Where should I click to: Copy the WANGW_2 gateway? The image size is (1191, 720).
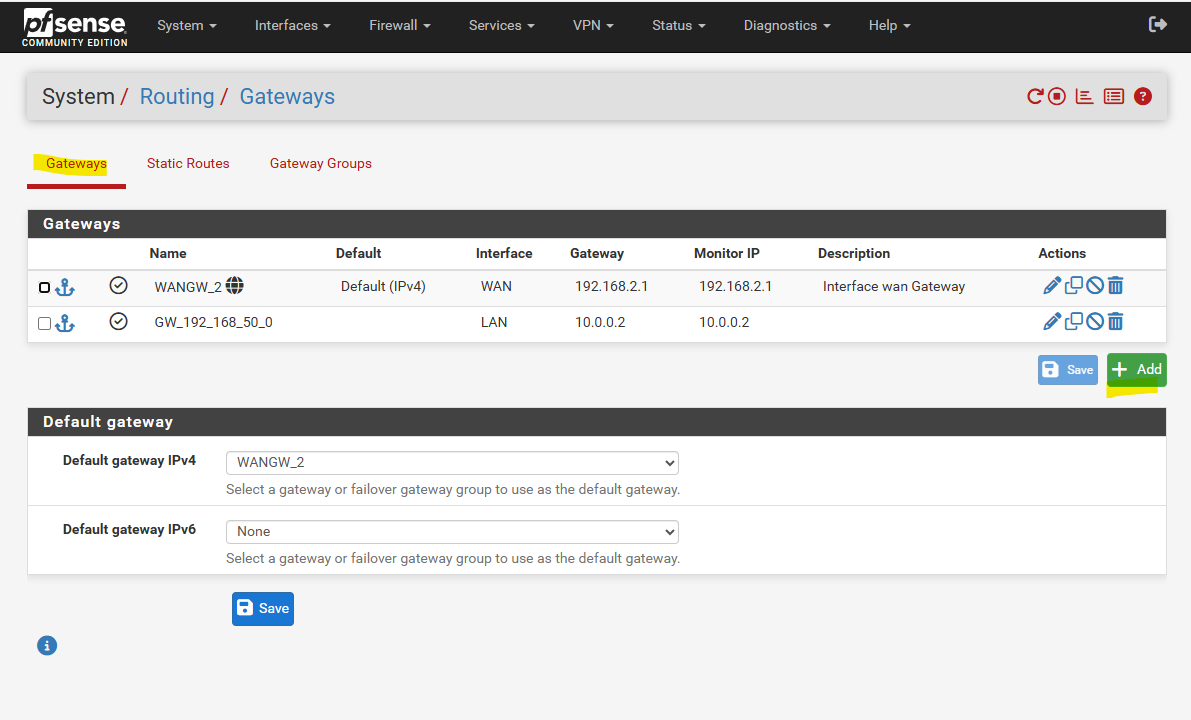click(1074, 286)
